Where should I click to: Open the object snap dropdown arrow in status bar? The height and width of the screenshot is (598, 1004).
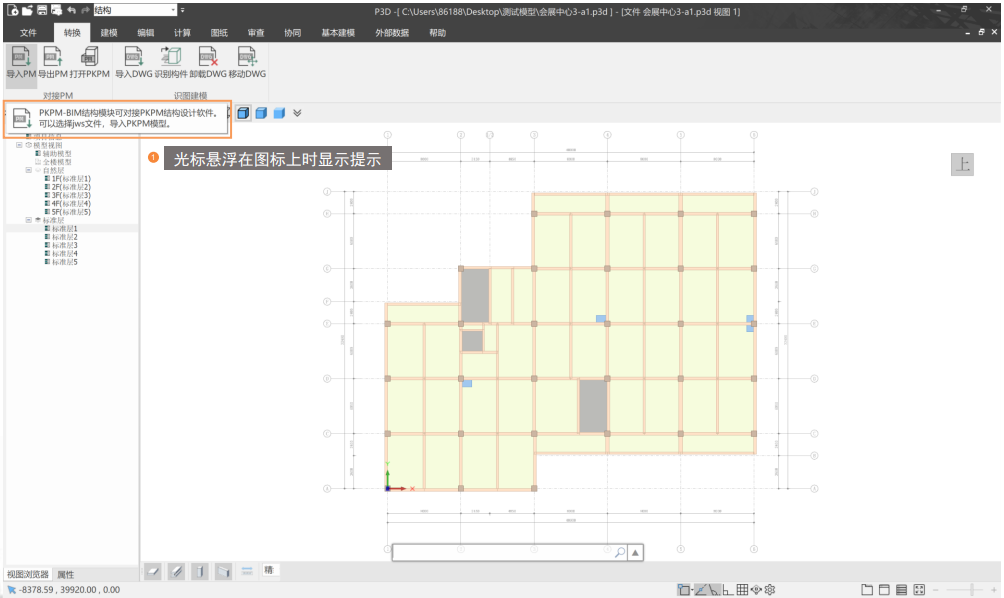(x=692, y=590)
